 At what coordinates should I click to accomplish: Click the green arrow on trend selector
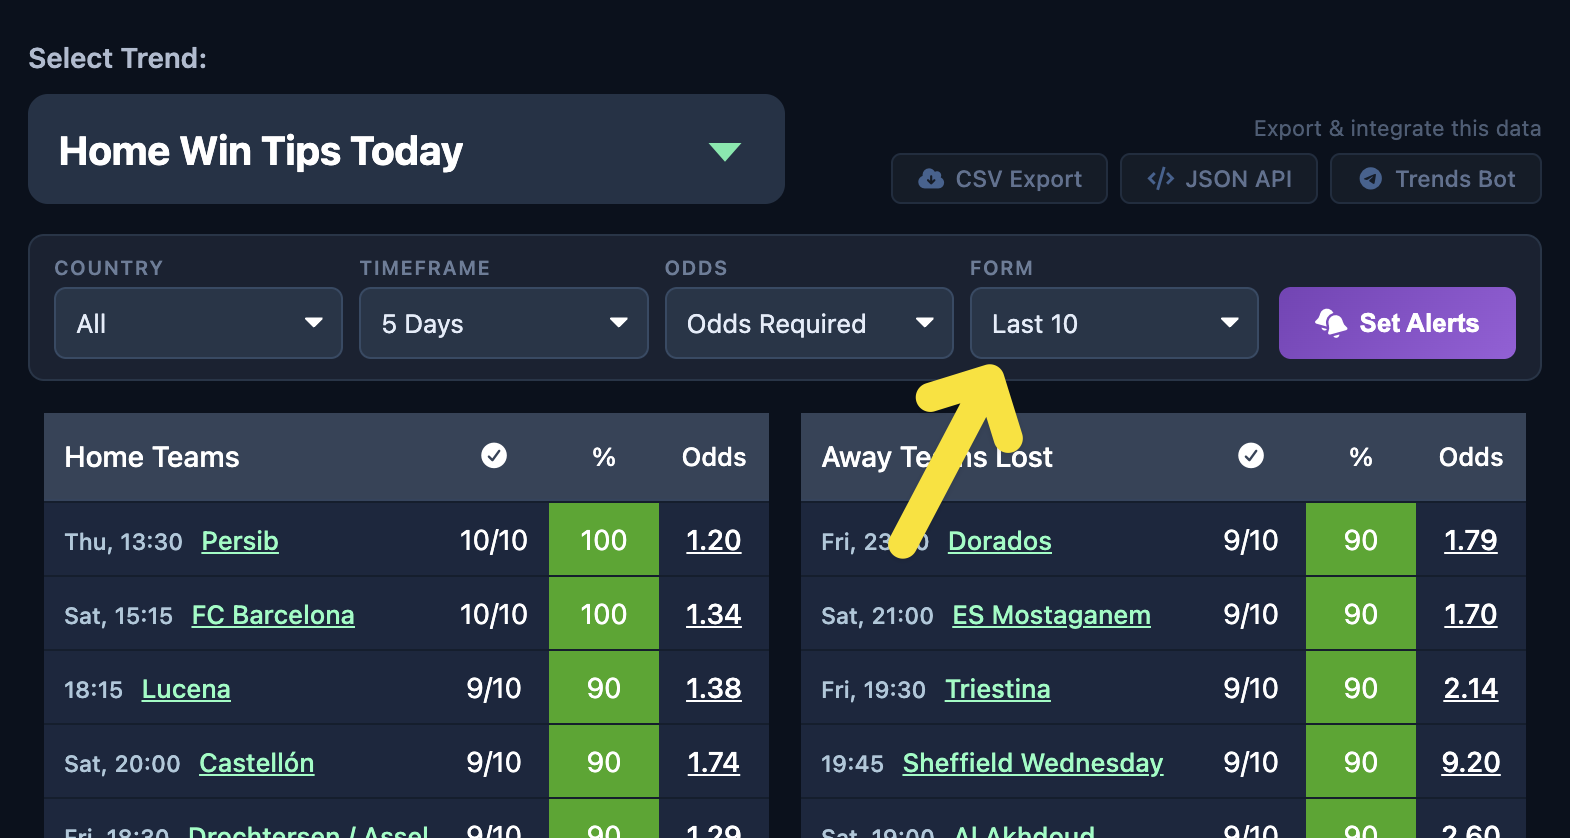pos(724,151)
